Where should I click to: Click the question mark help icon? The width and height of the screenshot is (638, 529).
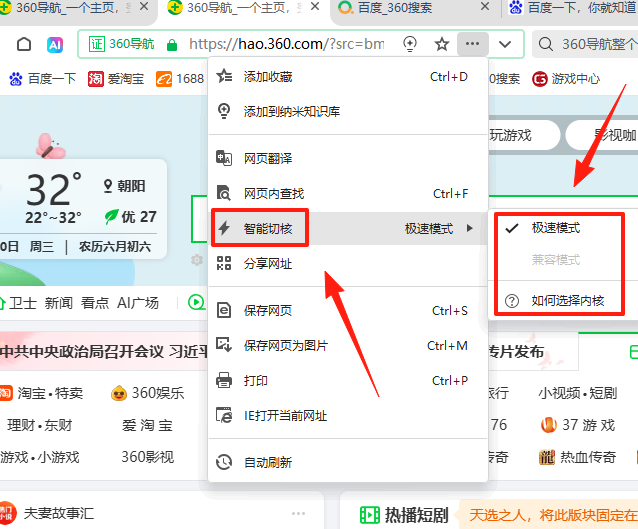click(511, 301)
